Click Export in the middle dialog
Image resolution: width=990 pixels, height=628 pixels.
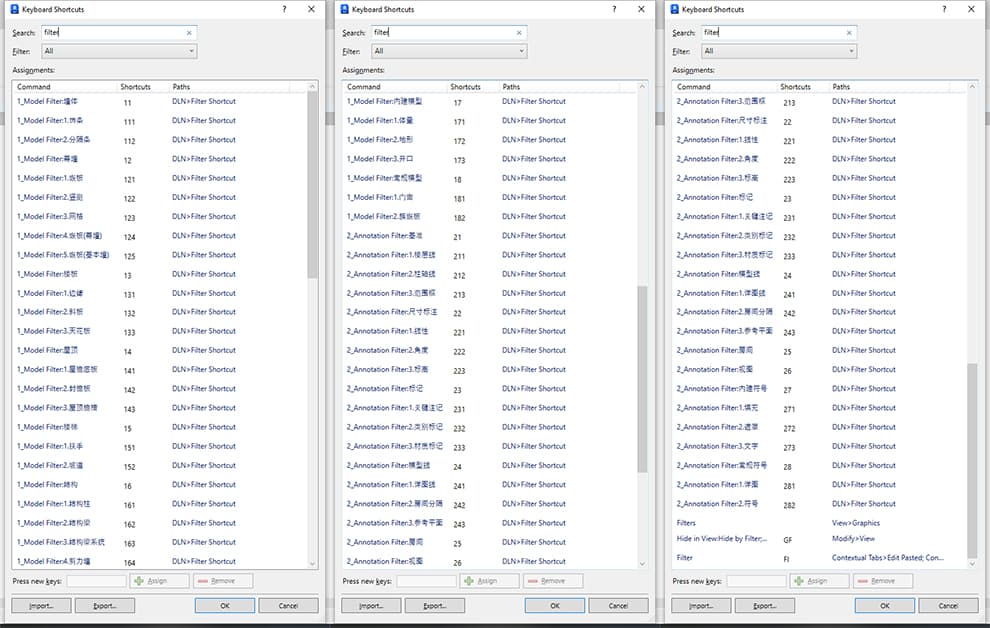435,605
